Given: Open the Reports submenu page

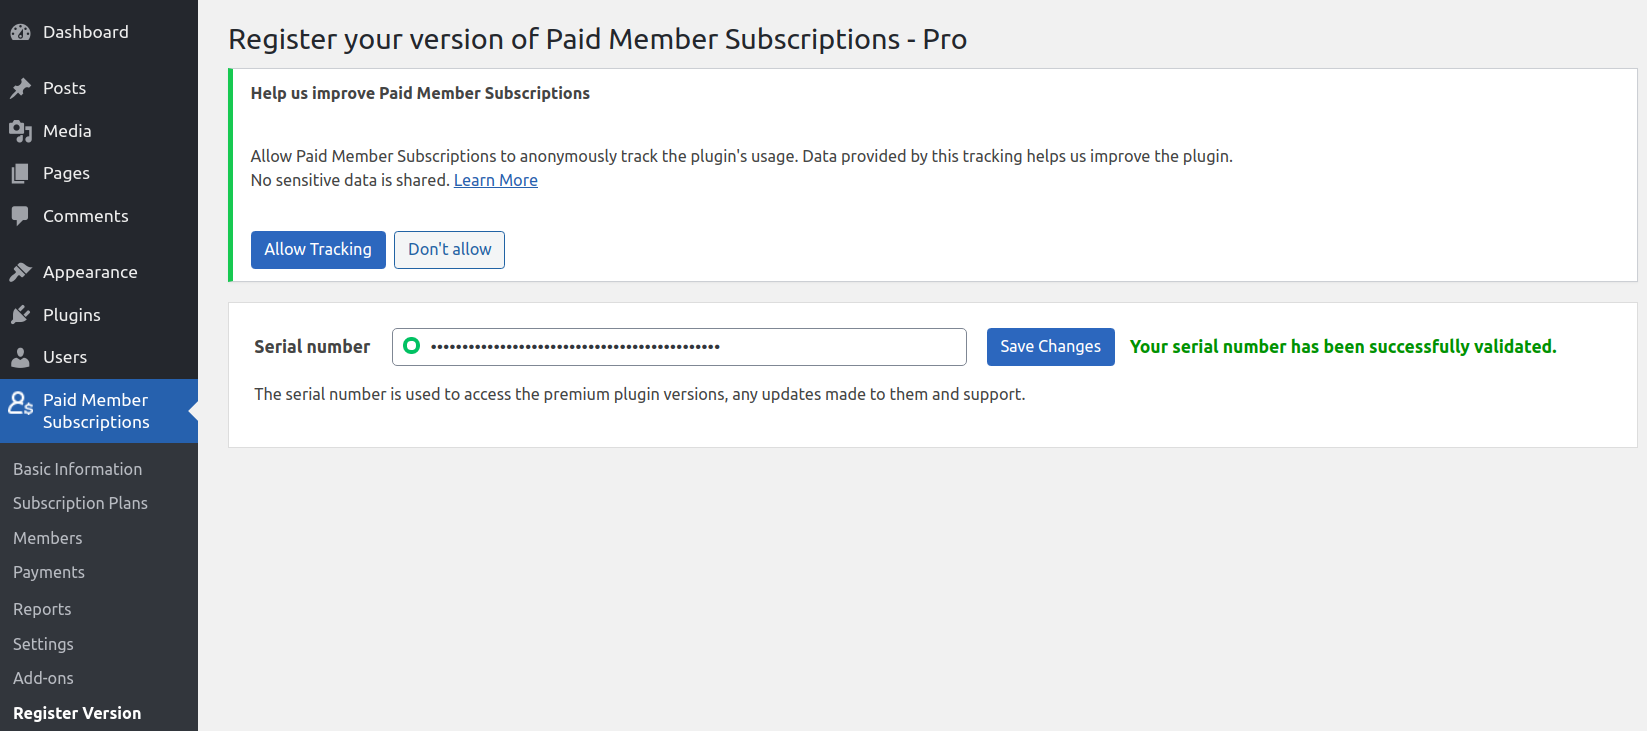Looking at the screenshot, I should 42,609.
